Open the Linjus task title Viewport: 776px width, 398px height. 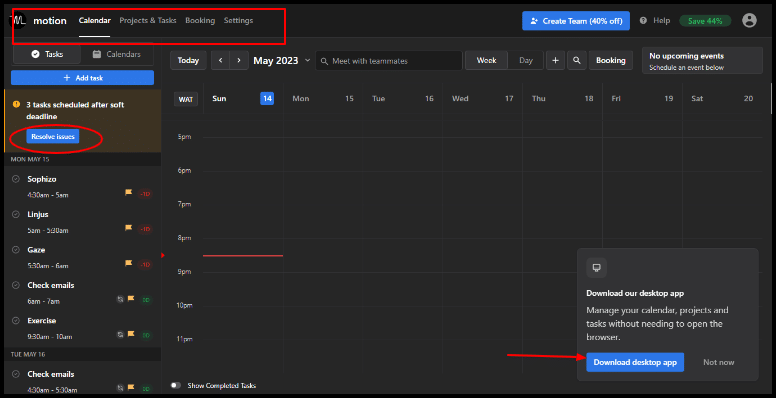38,214
